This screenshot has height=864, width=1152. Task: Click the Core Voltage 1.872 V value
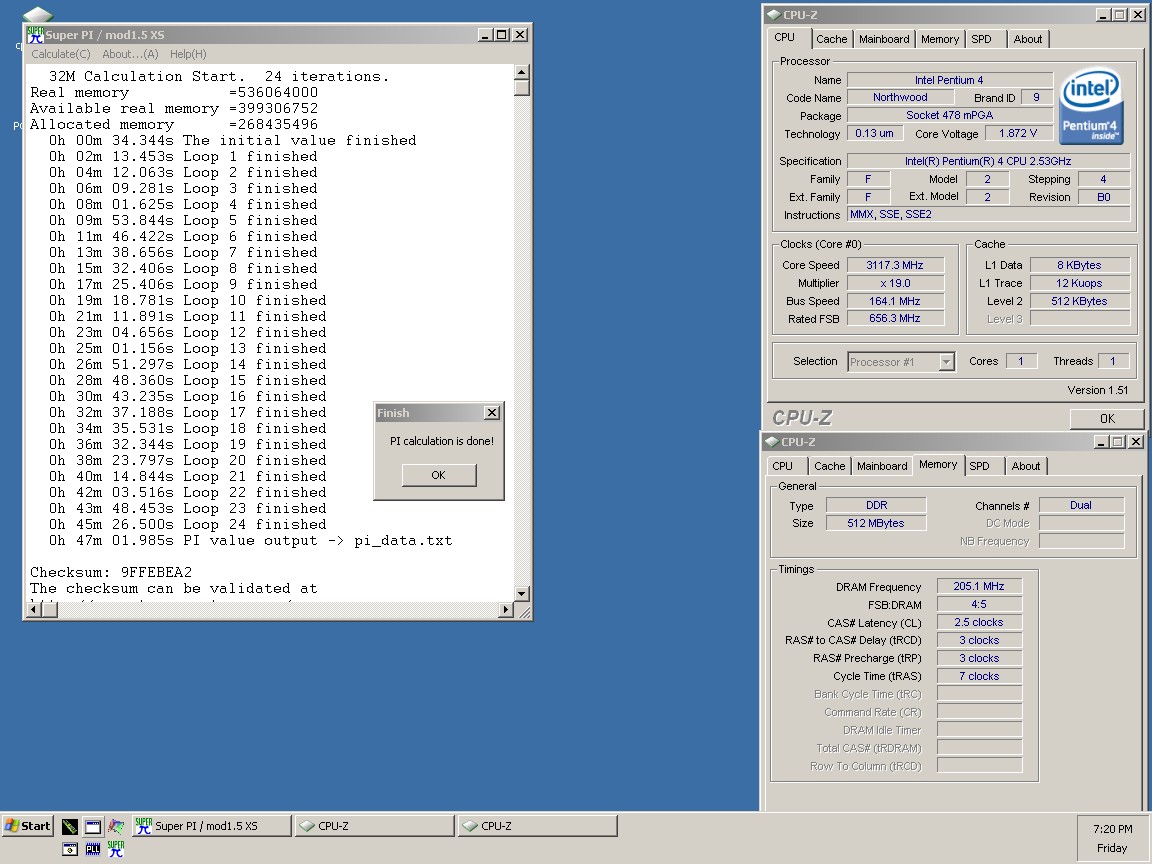coord(1018,133)
